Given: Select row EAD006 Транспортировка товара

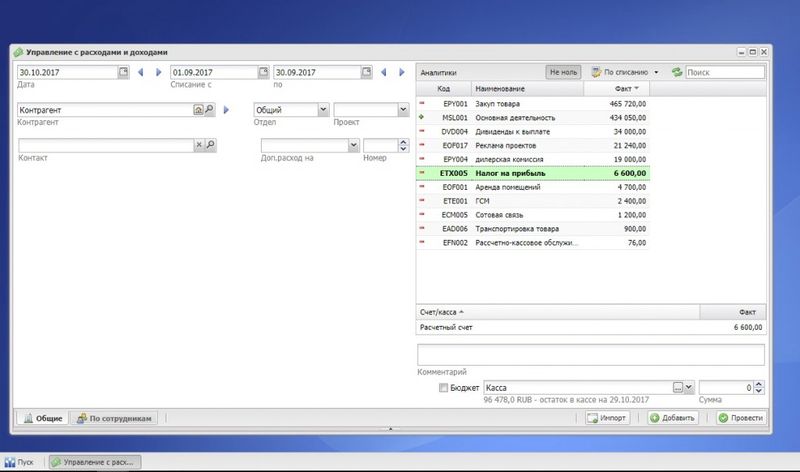Looking at the screenshot, I should pos(533,229).
